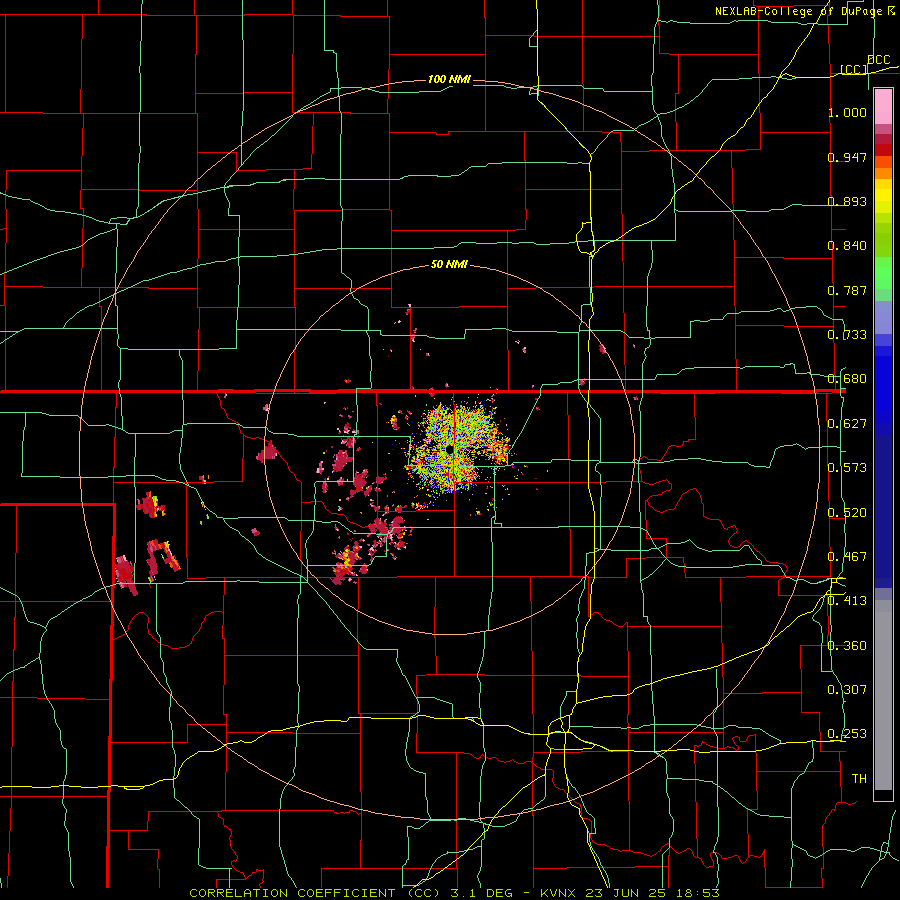Screen dimensions: 900x900
Task: Click the 0.840 legend value
Action: click(847, 246)
